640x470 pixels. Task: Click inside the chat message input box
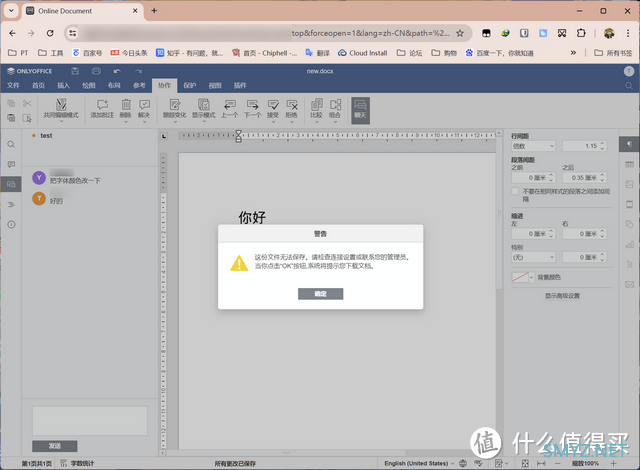(90, 421)
